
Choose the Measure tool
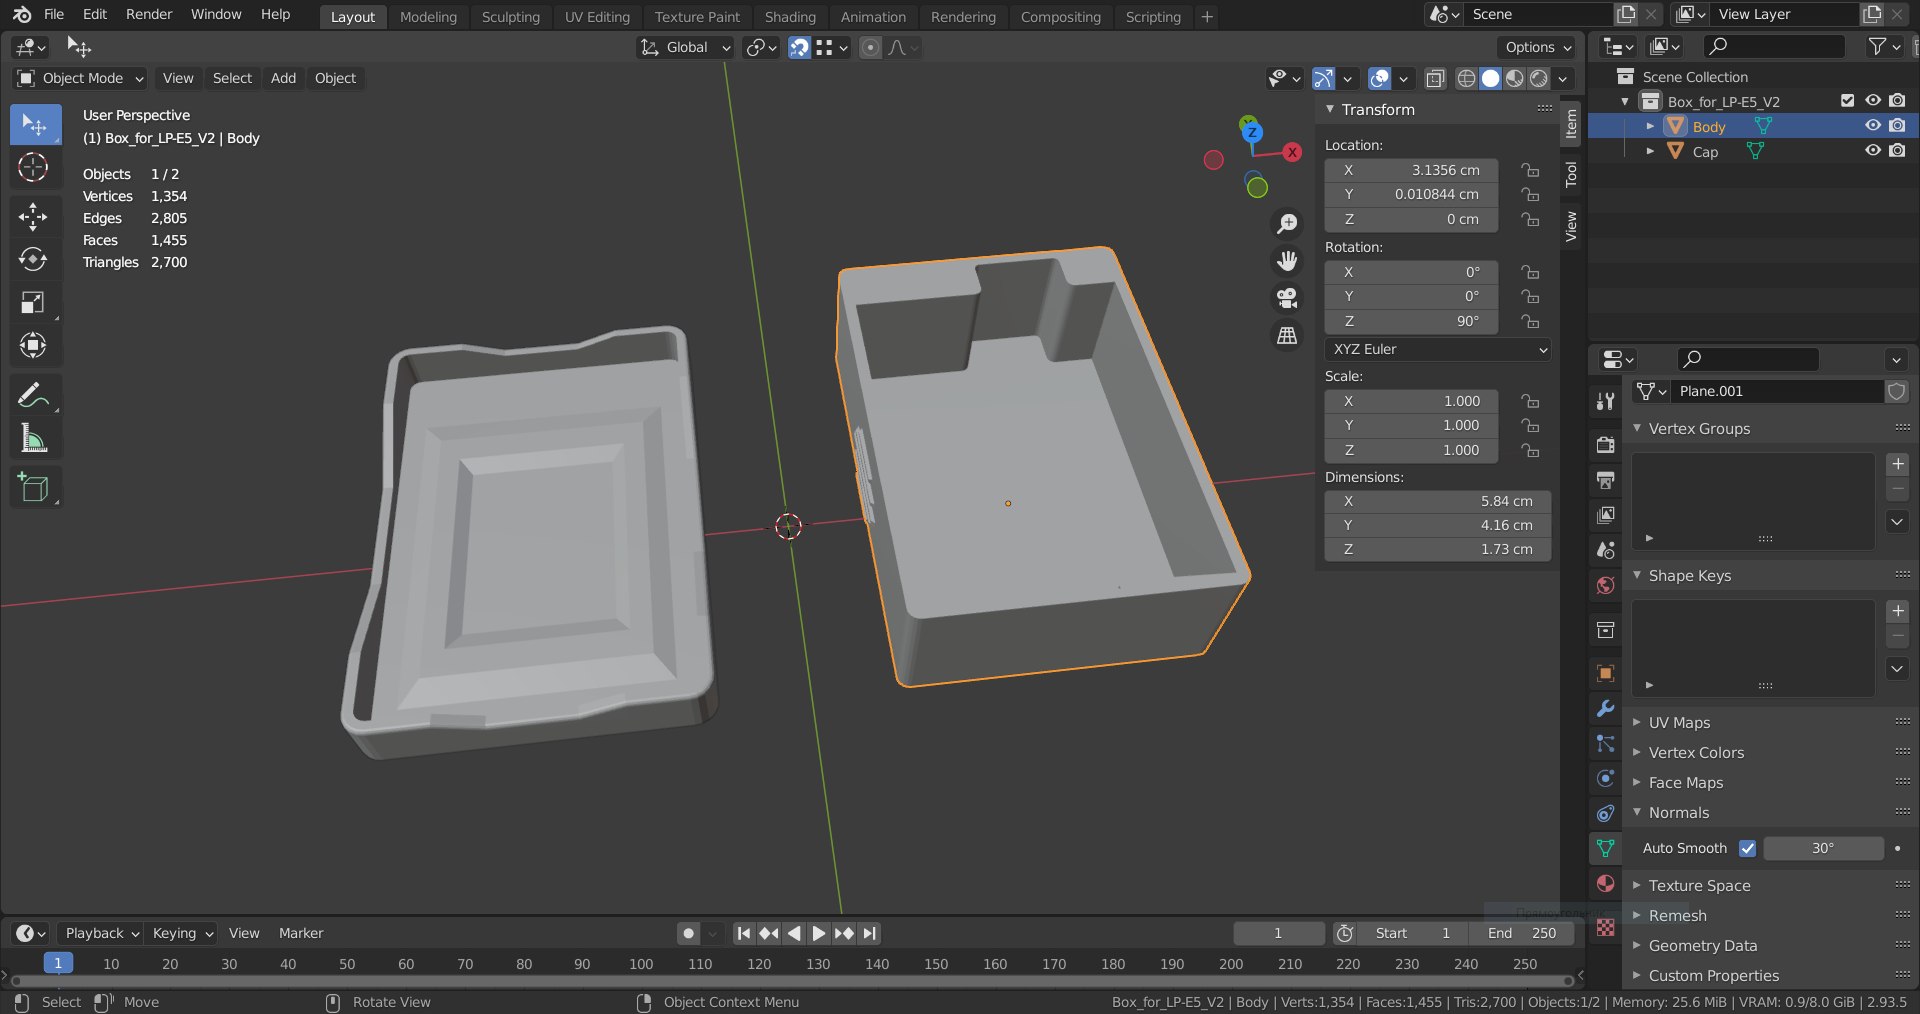[33, 439]
